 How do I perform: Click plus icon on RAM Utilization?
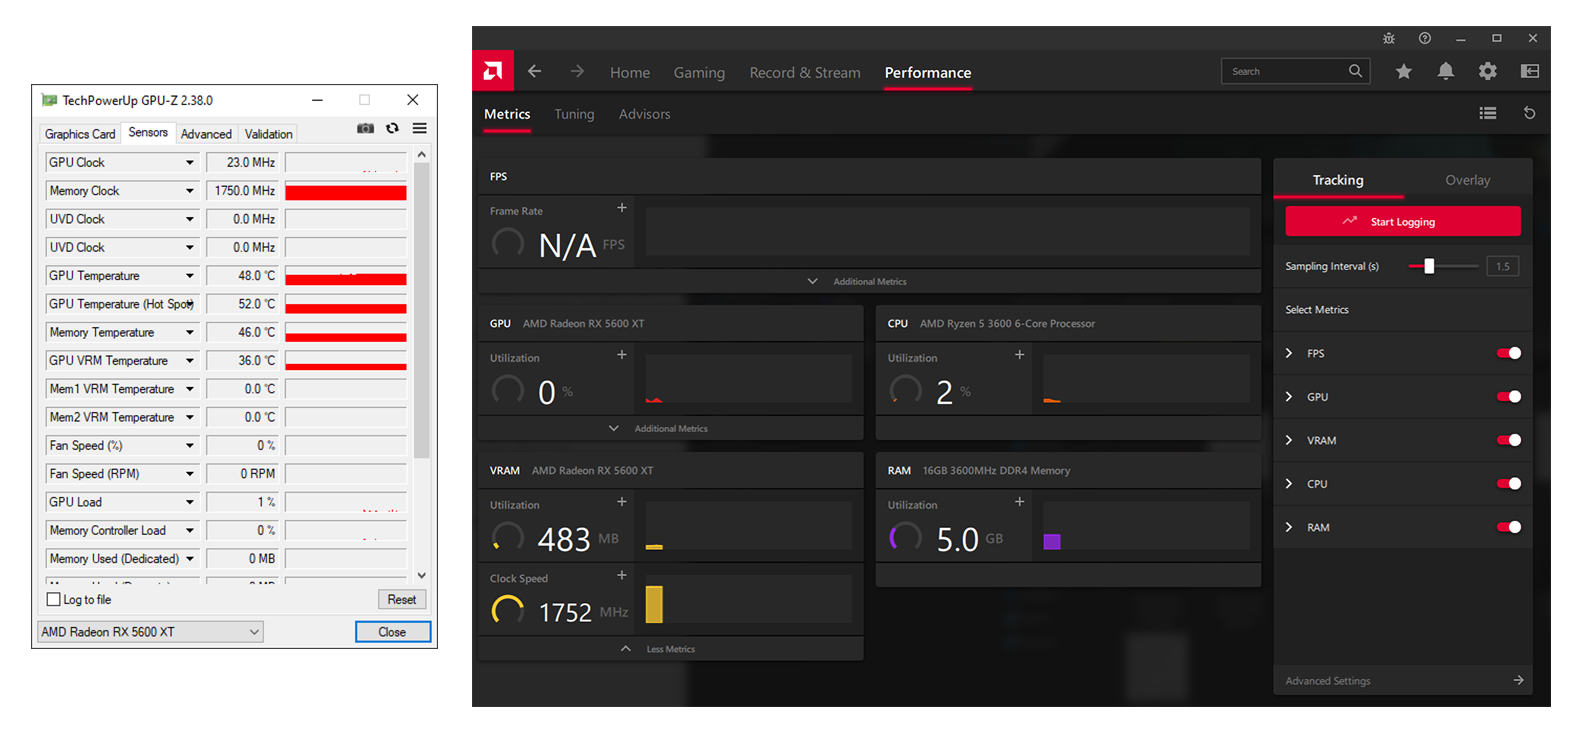(1020, 502)
